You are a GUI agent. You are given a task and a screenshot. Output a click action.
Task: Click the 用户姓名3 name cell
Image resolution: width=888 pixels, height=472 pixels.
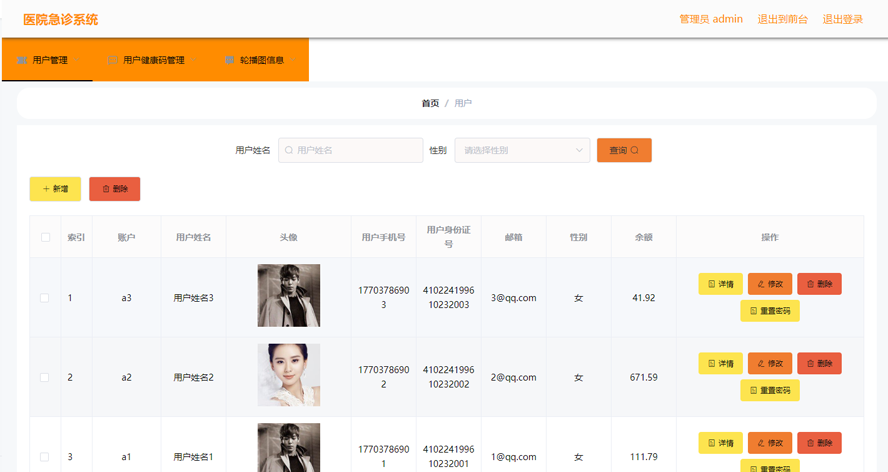[193, 297]
